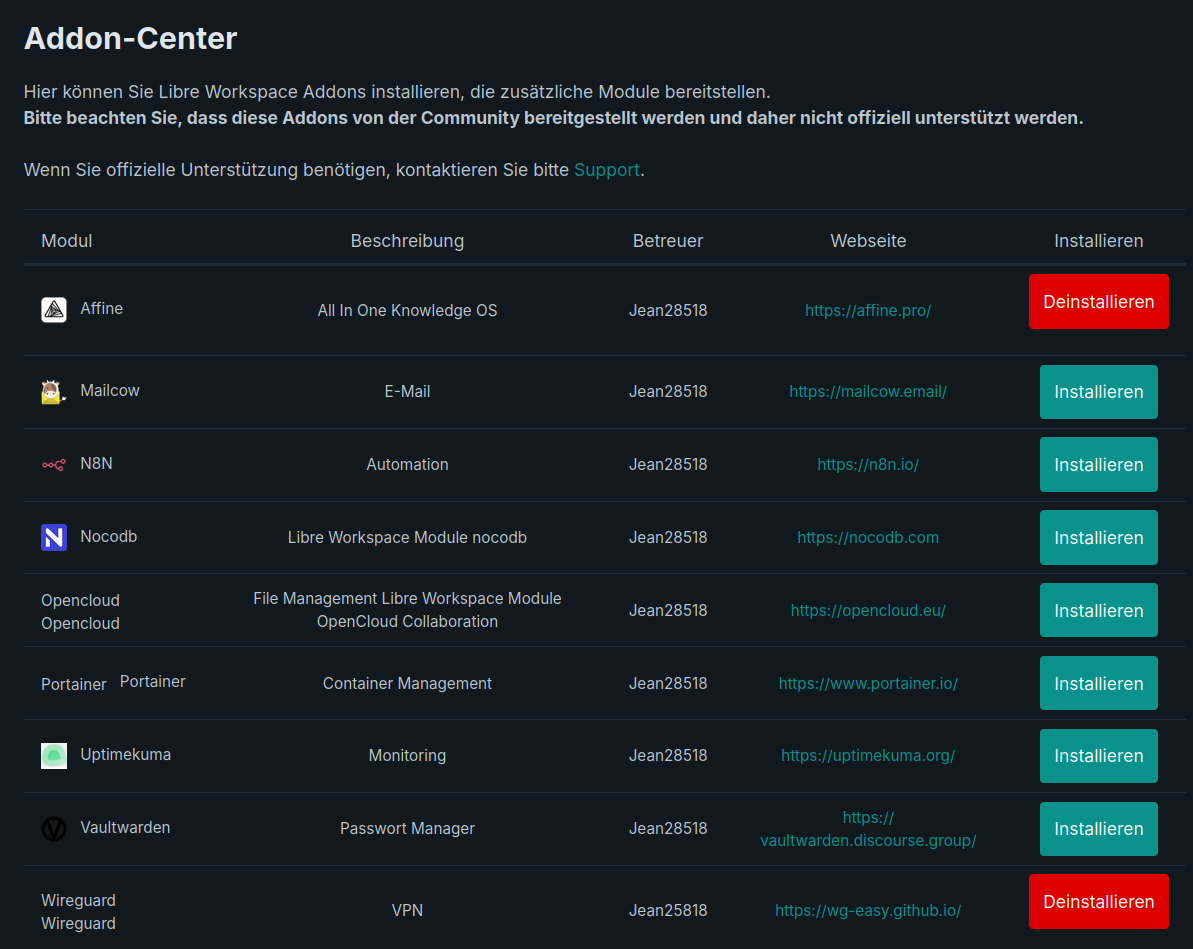Screen dimensions: 1193x949
Task: Click the N8N workflow icon
Action: click(x=54, y=465)
